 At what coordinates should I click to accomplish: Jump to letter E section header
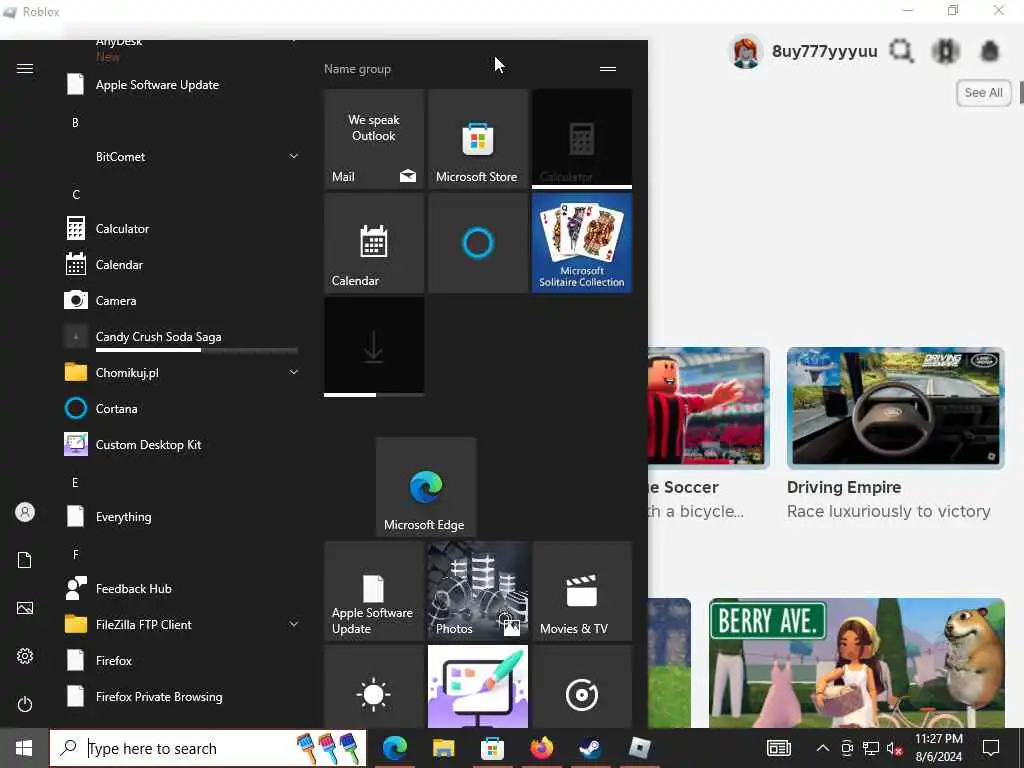pos(75,483)
